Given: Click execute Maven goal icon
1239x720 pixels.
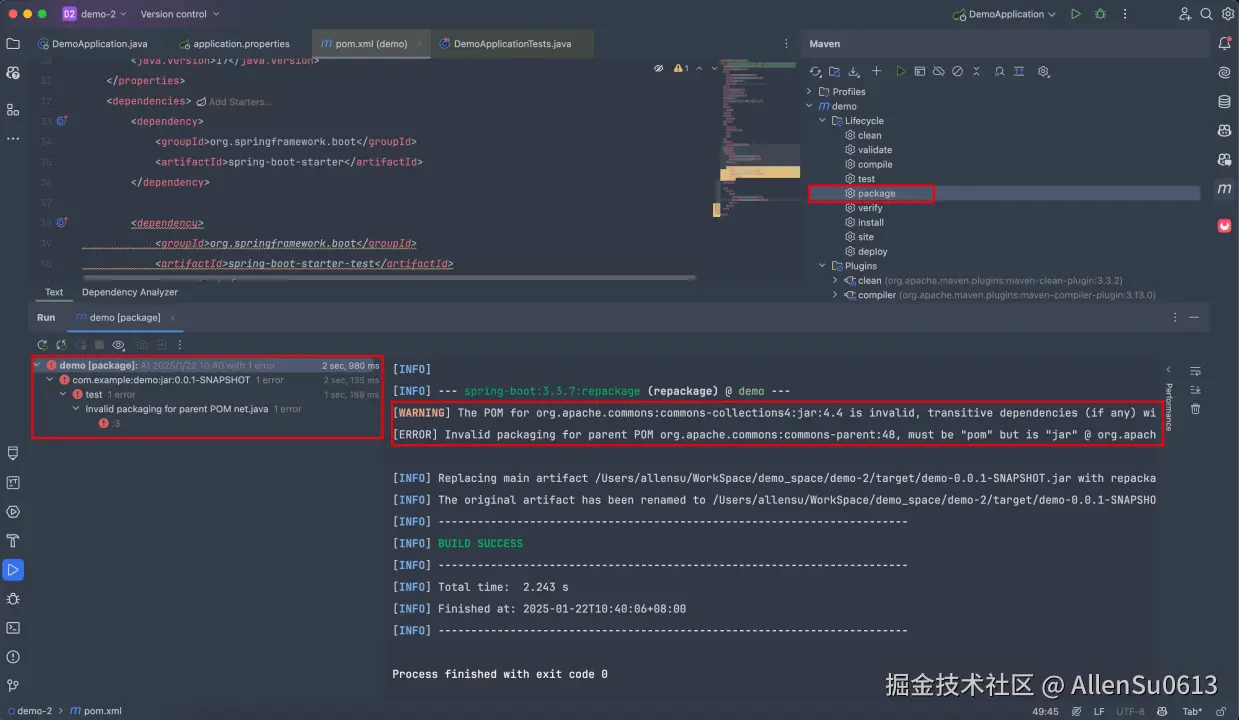Looking at the screenshot, I should tap(919, 72).
